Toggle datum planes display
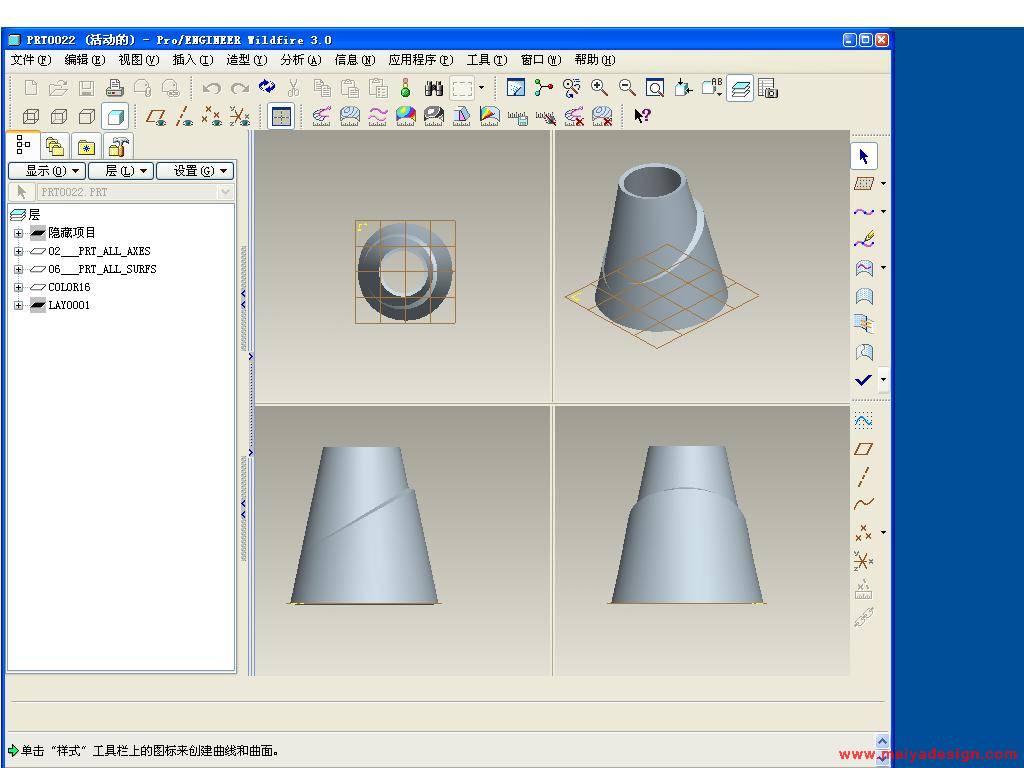This screenshot has width=1024, height=768. pos(155,117)
